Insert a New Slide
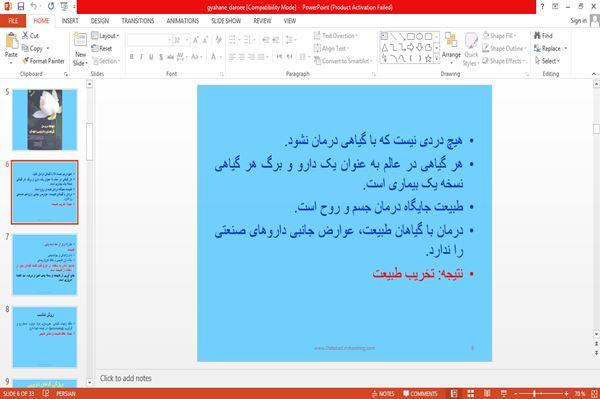600x399 pixels. point(80,49)
